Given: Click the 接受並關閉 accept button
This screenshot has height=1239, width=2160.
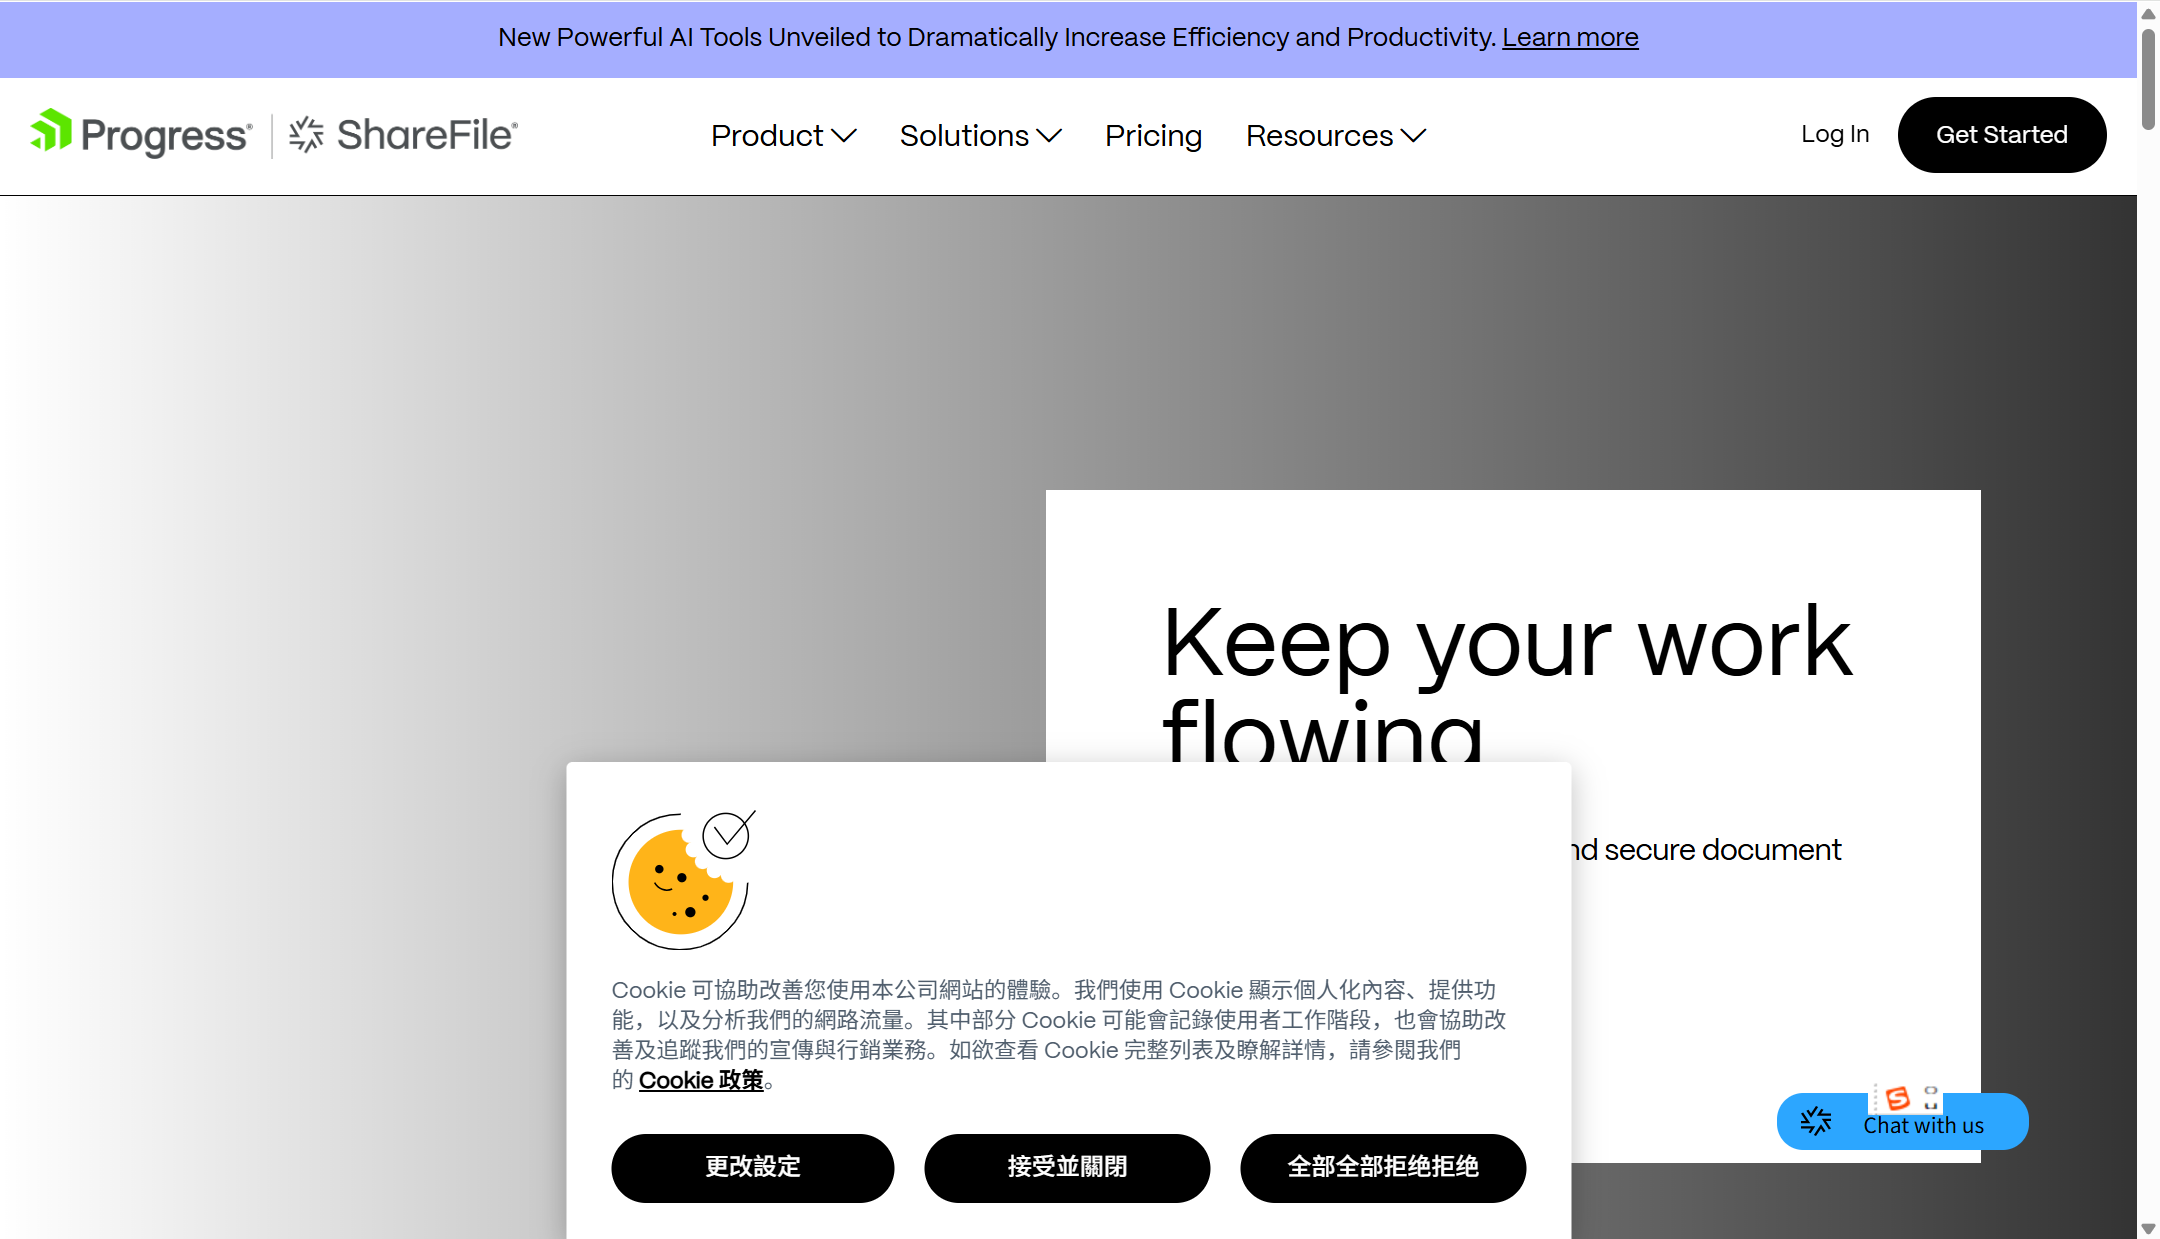Looking at the screenshot, I should [x=1066, y=1167].
